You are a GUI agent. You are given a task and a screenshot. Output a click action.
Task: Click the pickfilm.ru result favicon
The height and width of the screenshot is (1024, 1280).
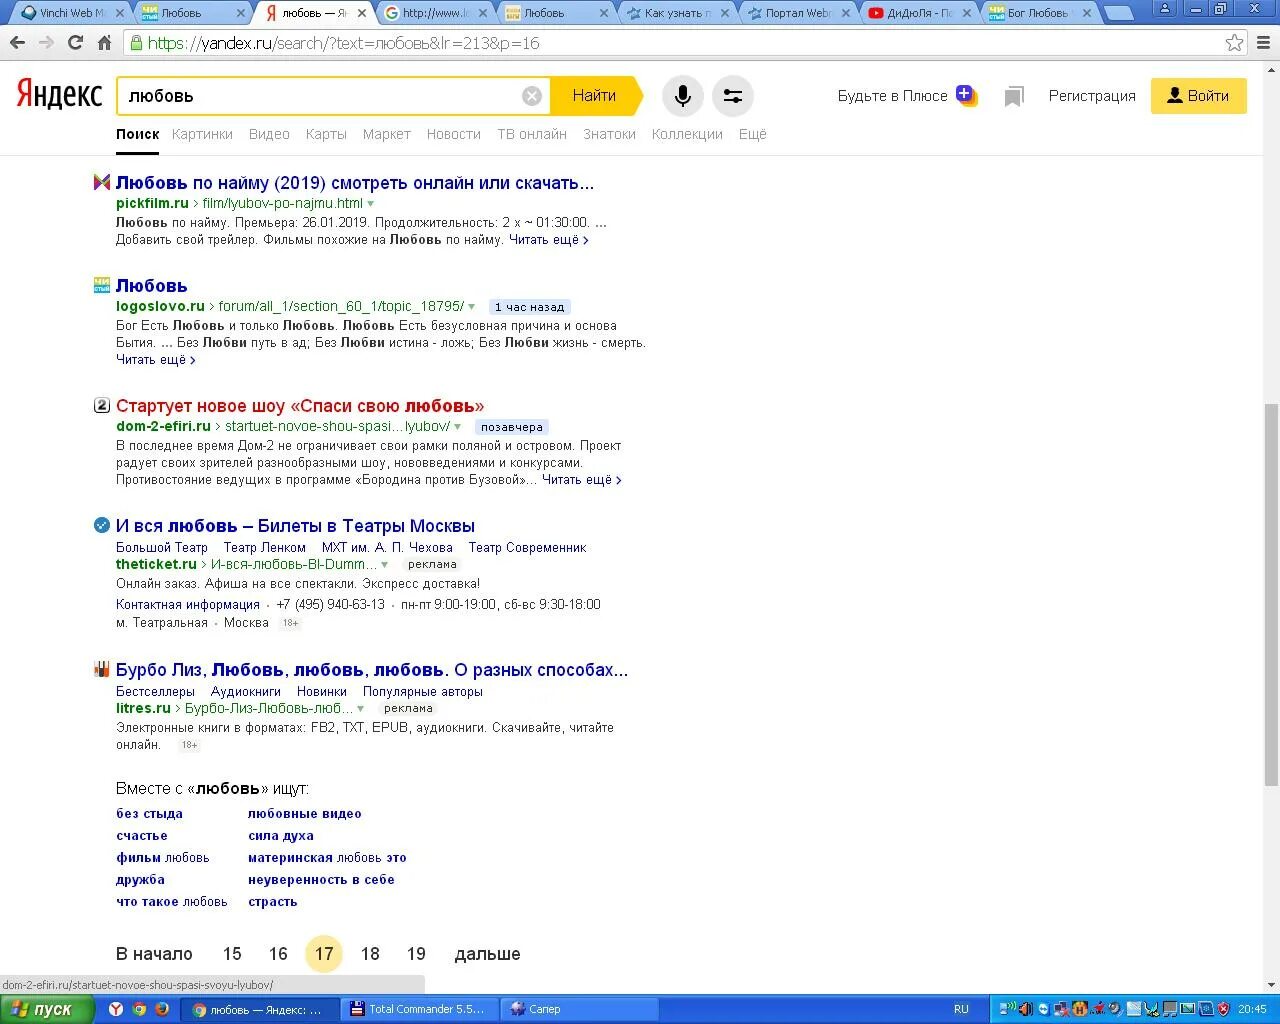(101, 183)
